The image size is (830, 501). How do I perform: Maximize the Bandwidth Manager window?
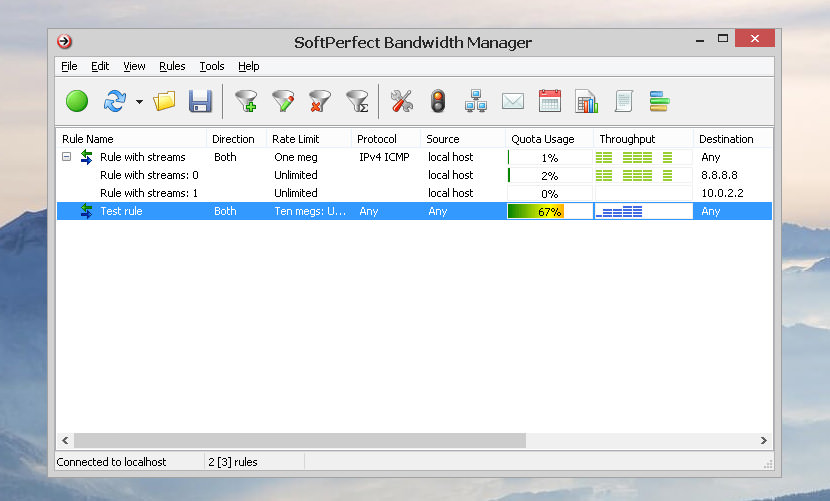pos(723,38)
